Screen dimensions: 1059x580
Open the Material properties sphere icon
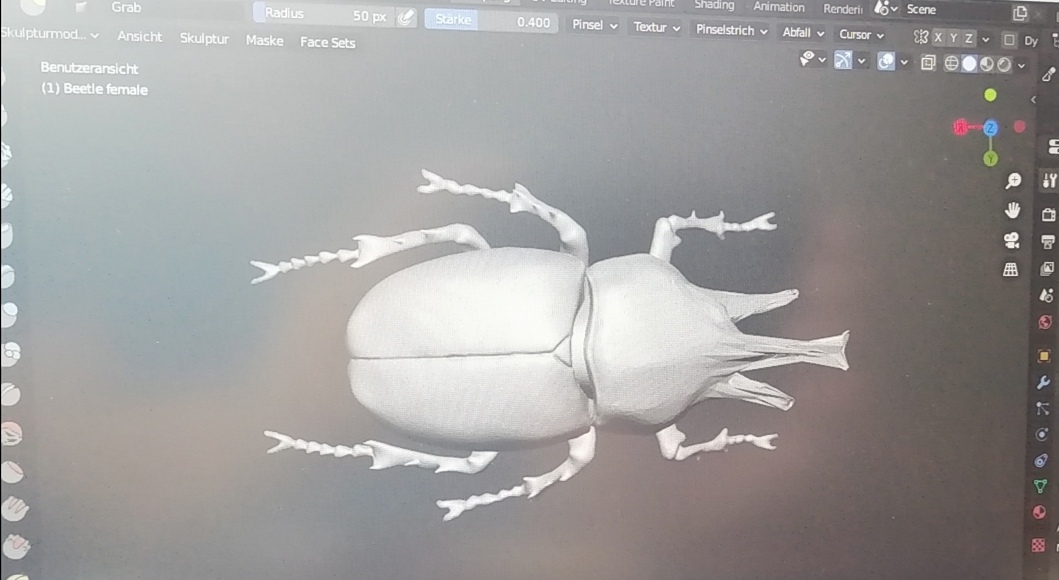1040,514
